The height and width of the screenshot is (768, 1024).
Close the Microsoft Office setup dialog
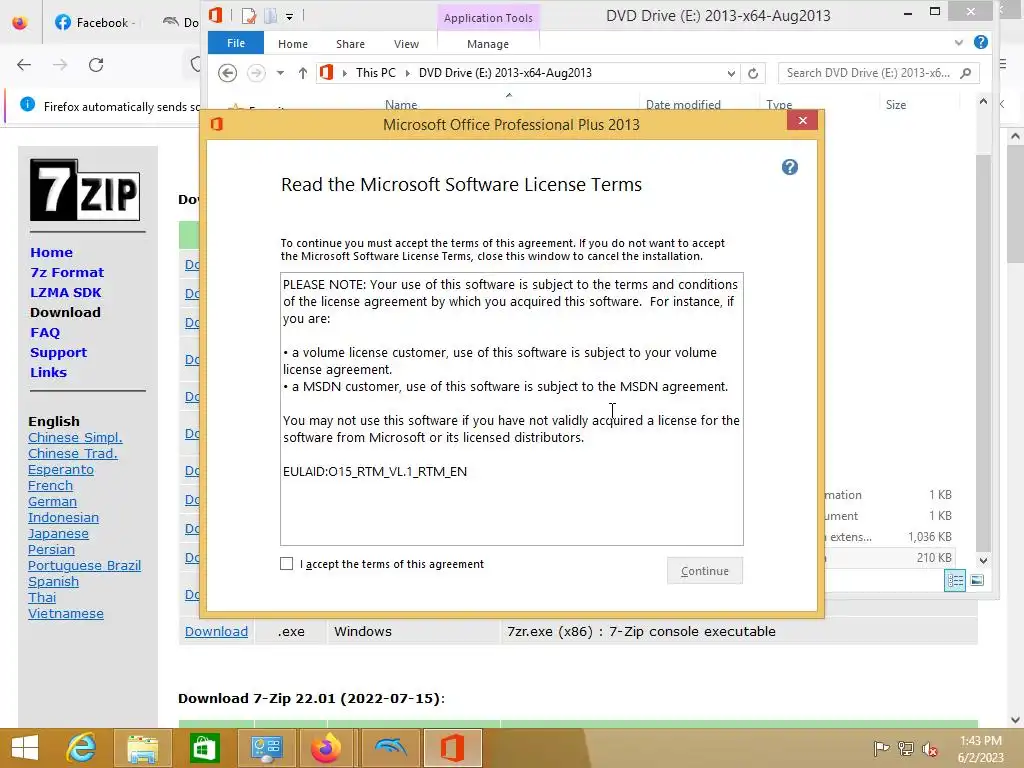[803, 120]
